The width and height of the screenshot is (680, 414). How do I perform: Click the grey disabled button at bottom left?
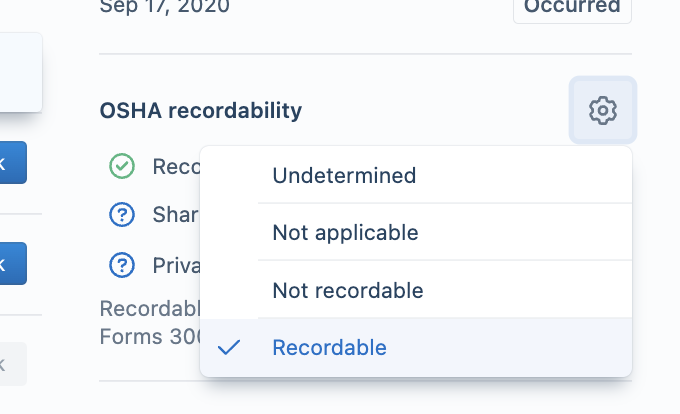click(x=13, y=364)
